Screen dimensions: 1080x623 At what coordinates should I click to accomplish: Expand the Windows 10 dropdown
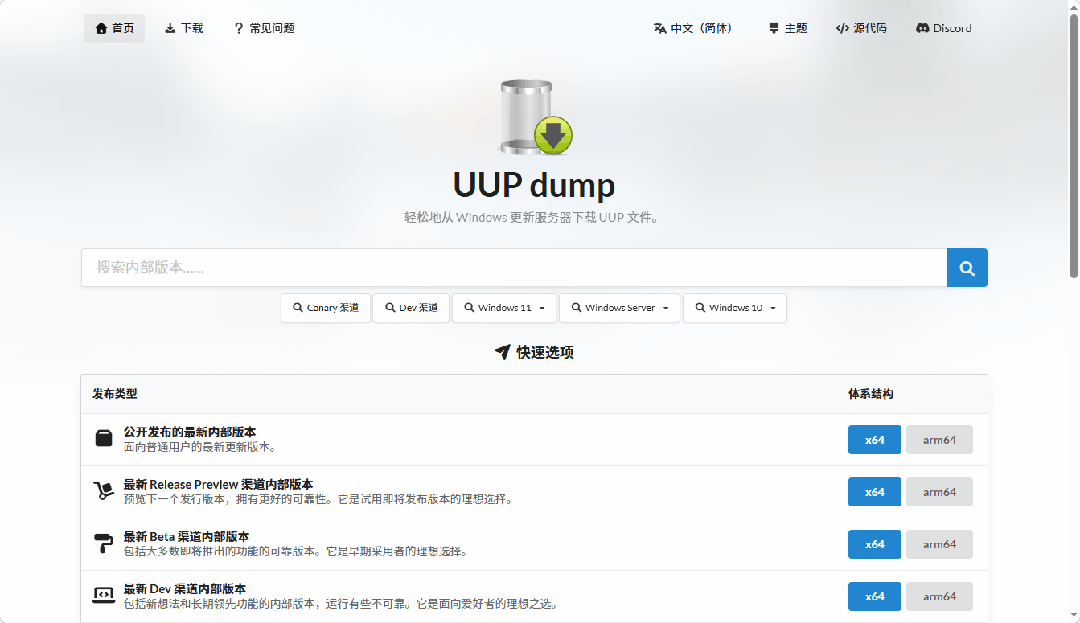(735, 308)
